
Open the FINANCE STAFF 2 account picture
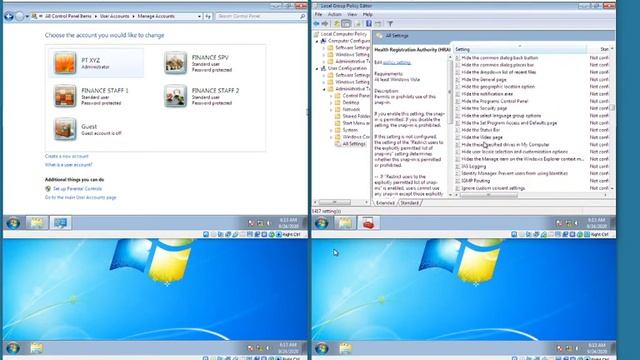pos(176,96)
